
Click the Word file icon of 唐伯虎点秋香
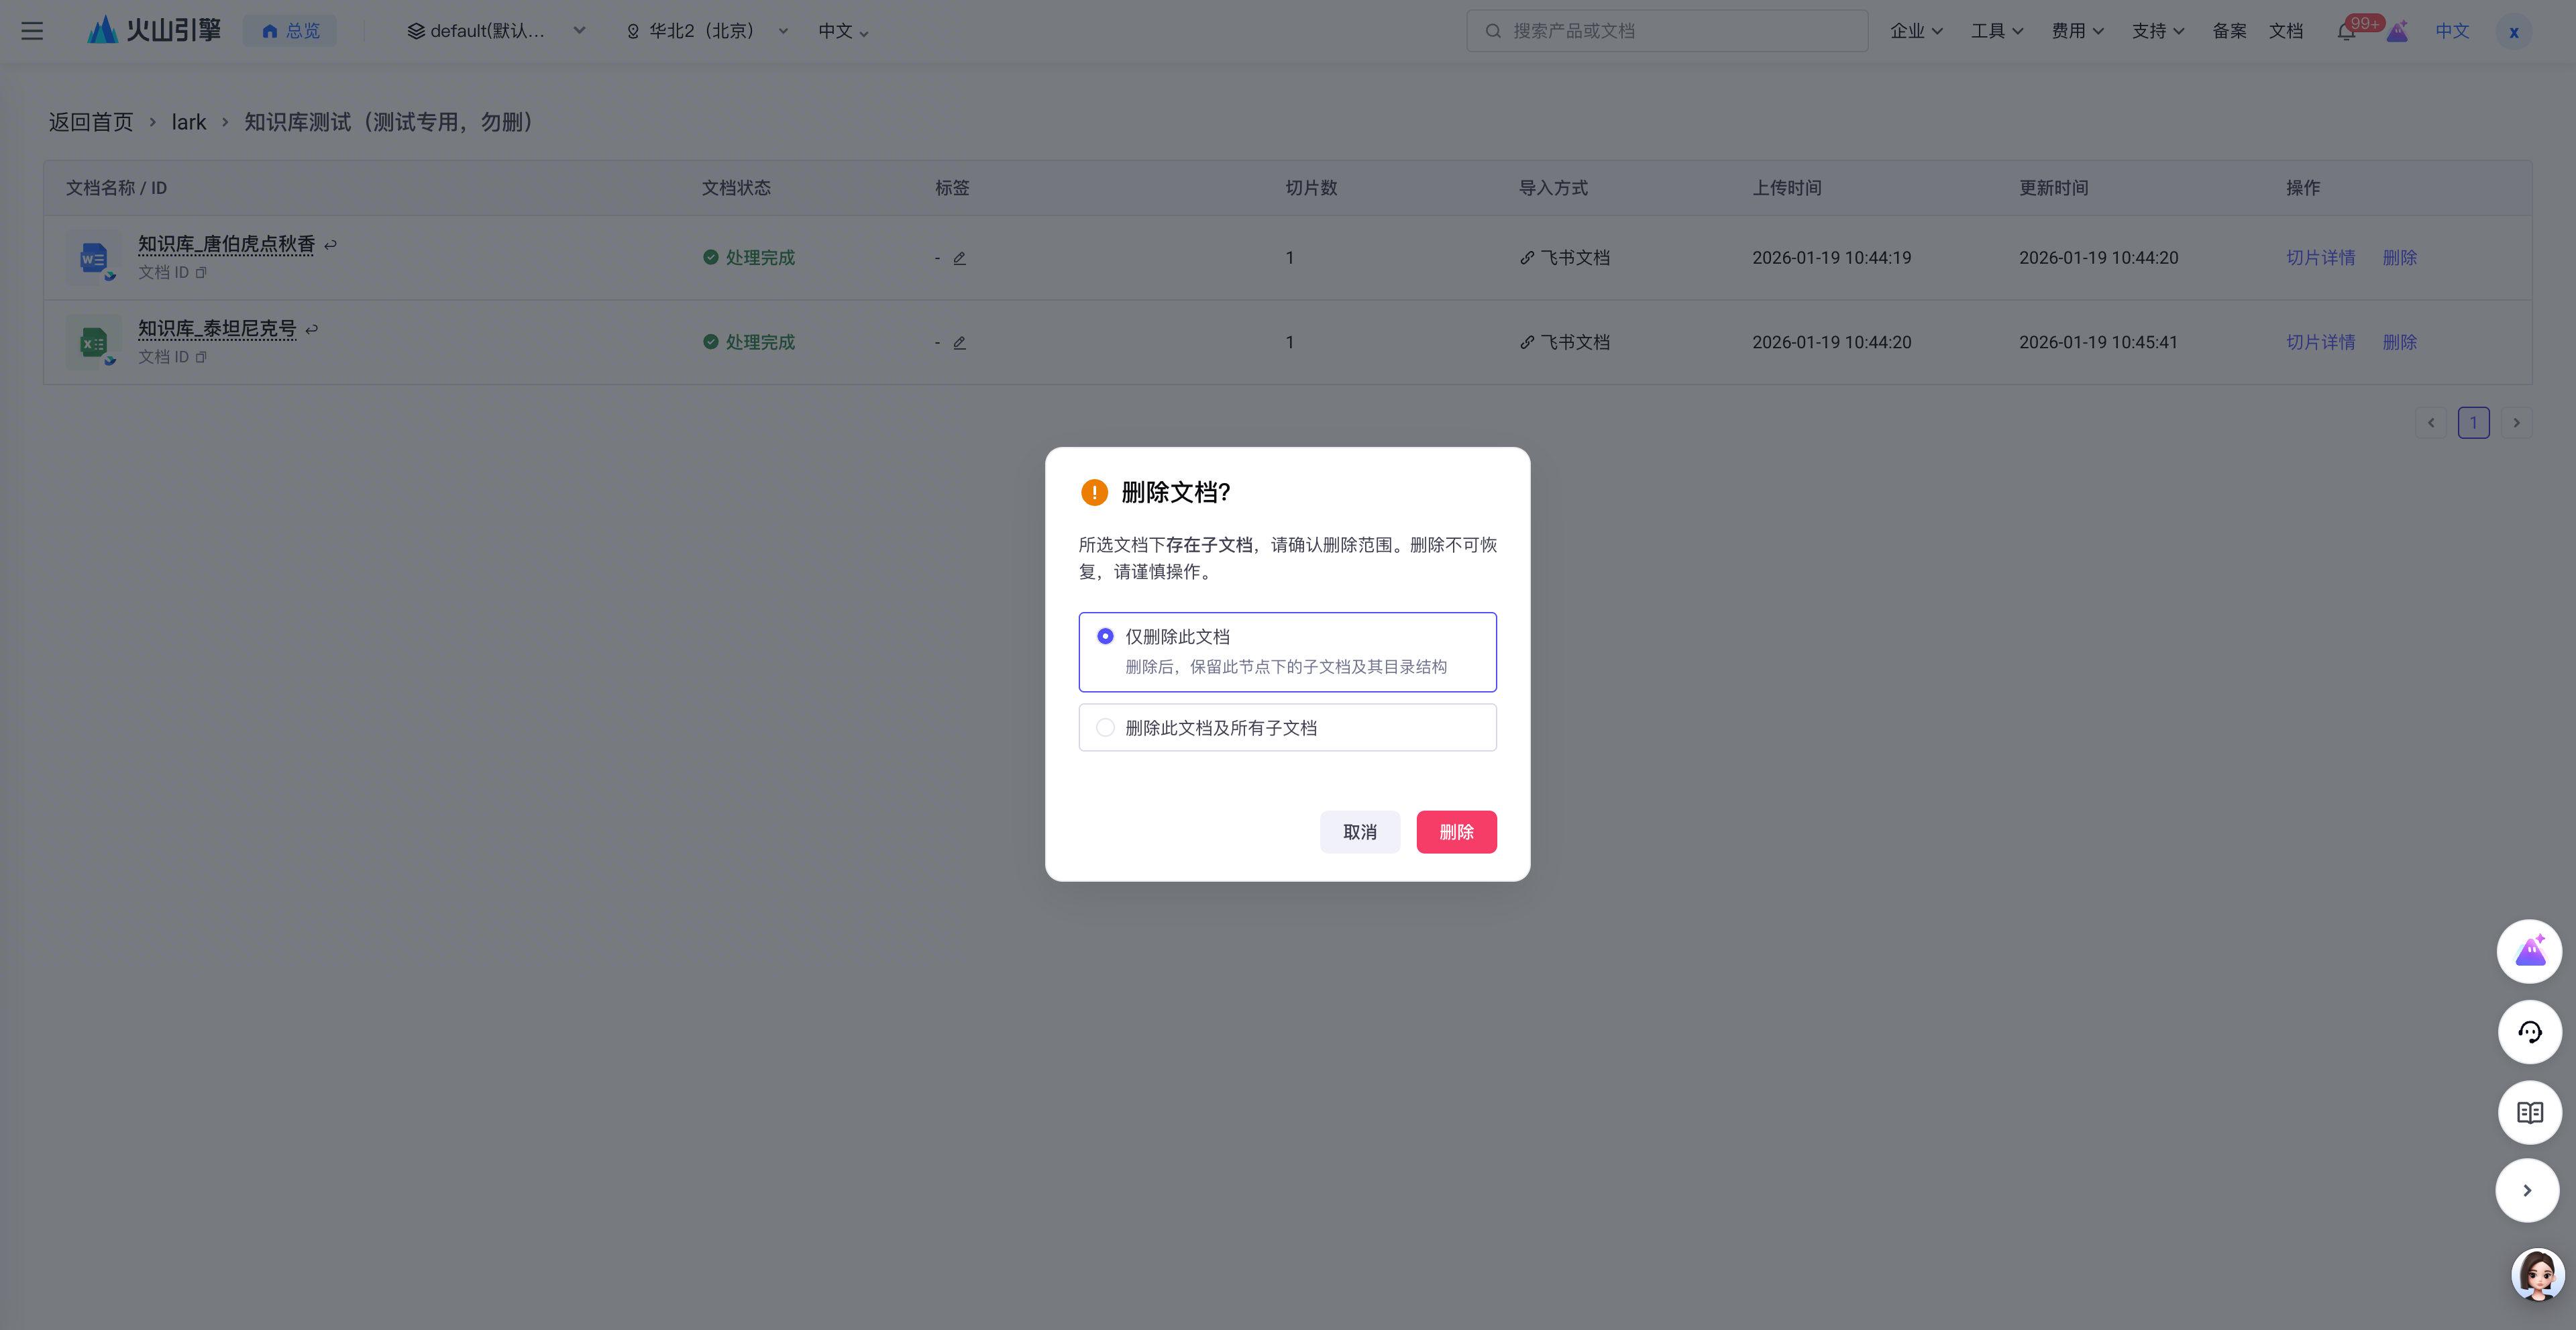coord(94,258)
